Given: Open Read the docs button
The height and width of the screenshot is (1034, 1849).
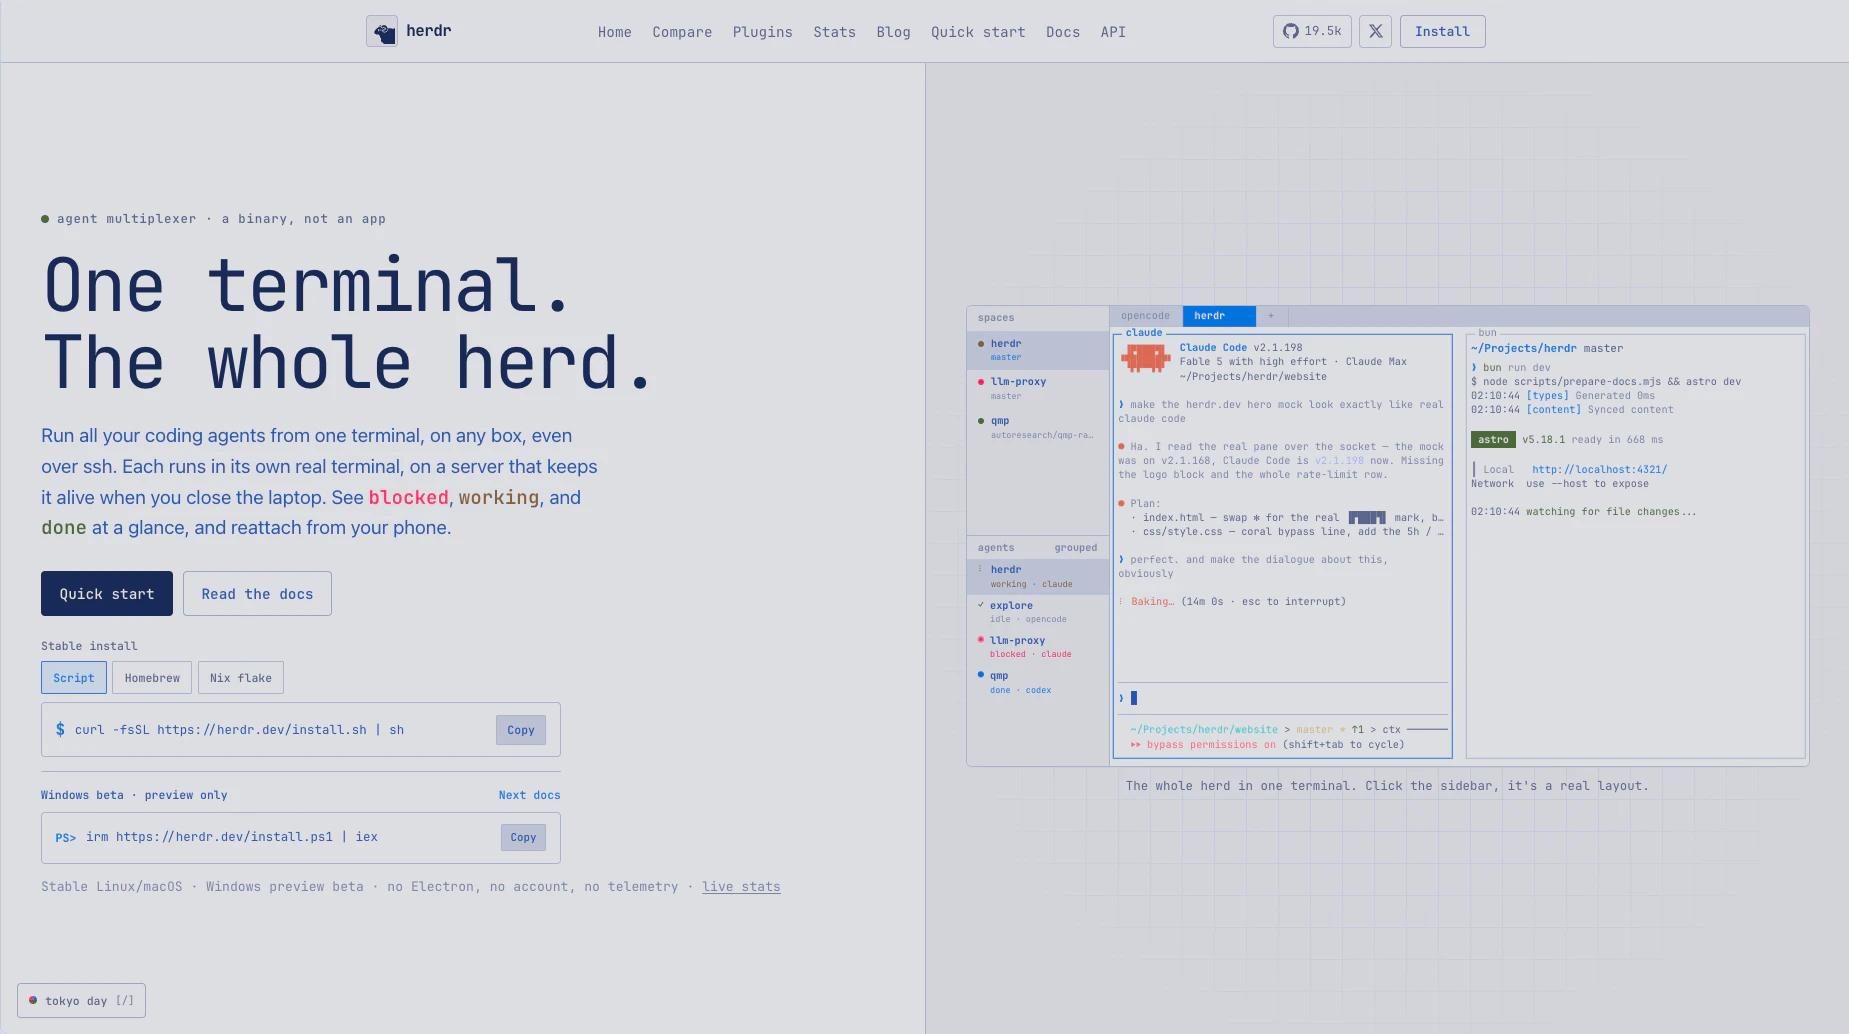Looking at the screenshot, I should point(257,594).
